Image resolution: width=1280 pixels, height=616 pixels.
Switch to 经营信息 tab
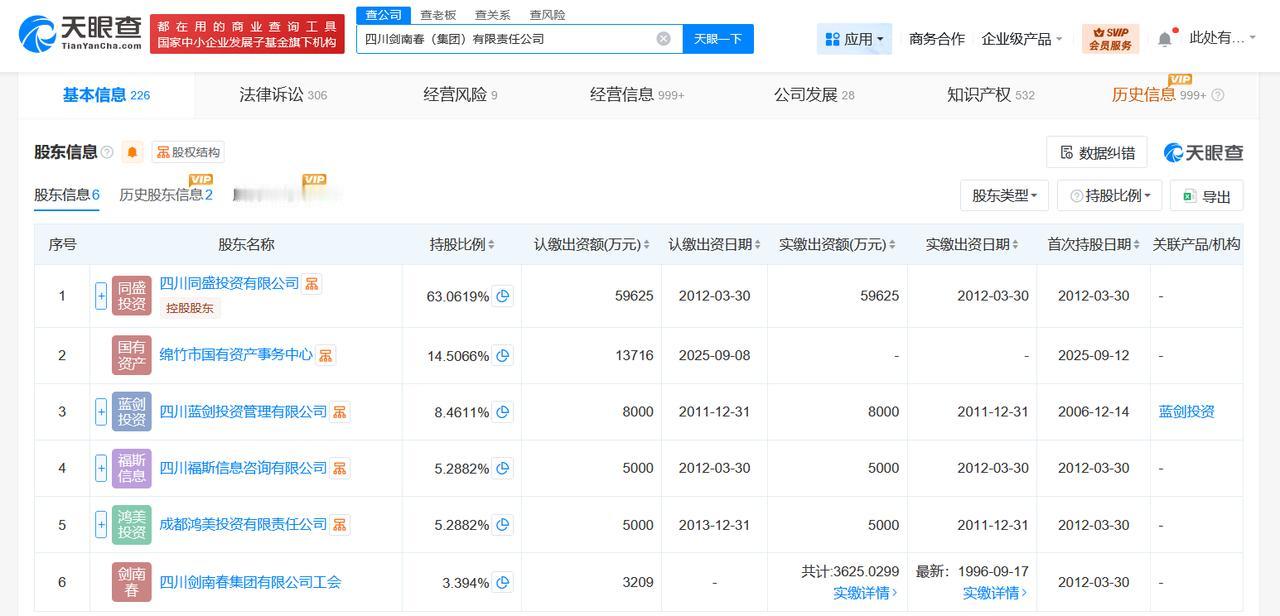(x=637, y=95)
